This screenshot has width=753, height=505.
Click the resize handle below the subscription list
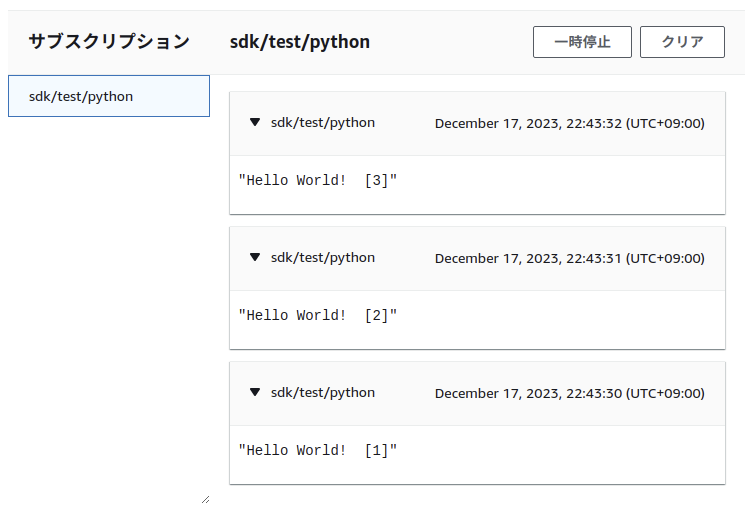click(x=206, y=500)
